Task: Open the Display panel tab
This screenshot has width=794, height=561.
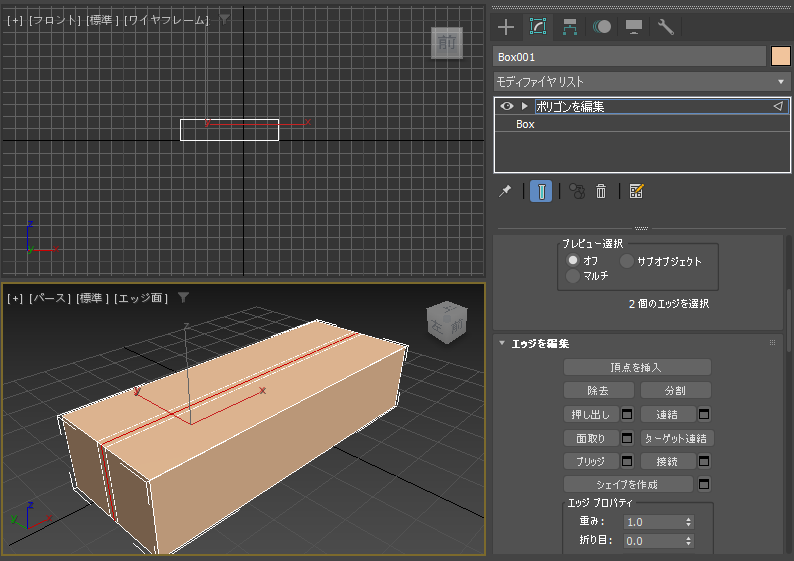Action: pyautogui.click(x=633, y=27)
